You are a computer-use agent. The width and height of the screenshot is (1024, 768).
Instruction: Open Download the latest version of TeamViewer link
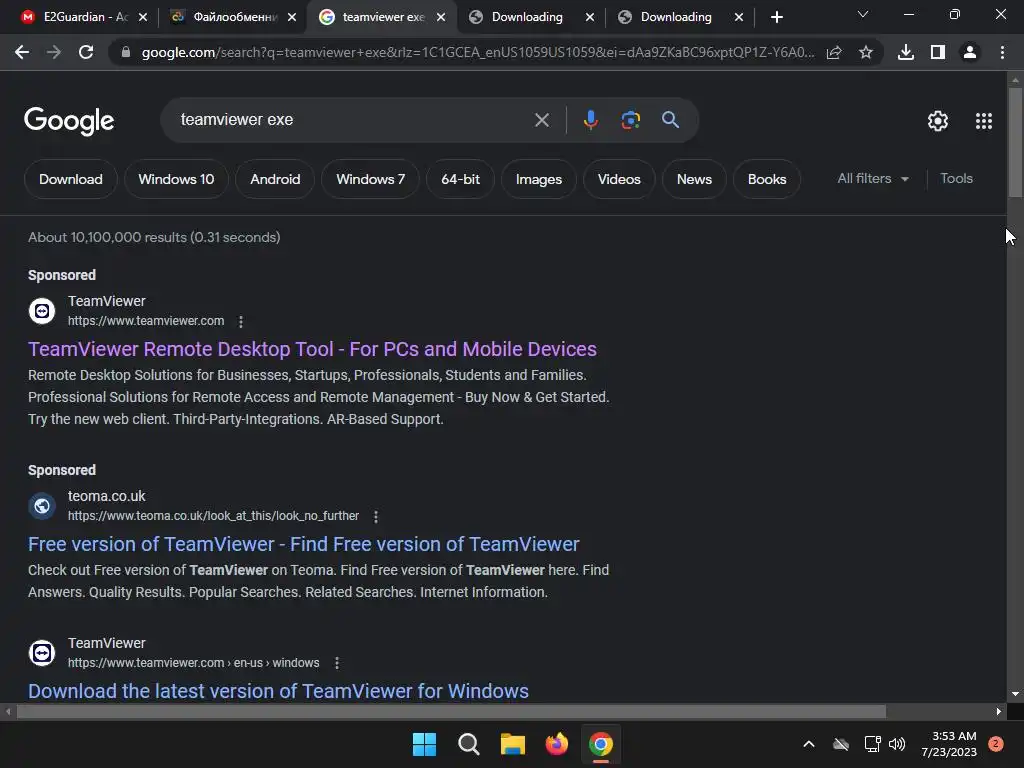point(278,691)
